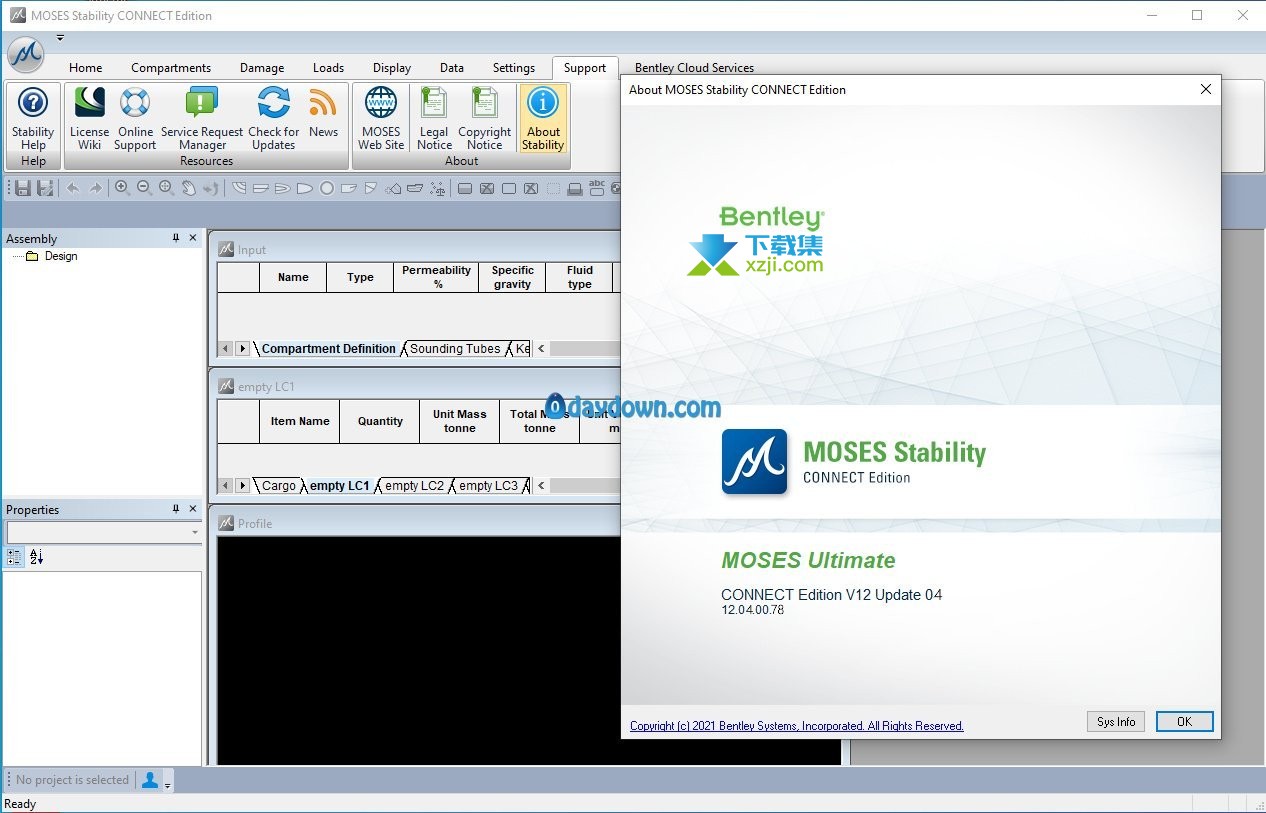Image resolution: width=1266 pixels, height=813 pixels.
Task: Click the Quantity column header
Action: pos(380,421)
